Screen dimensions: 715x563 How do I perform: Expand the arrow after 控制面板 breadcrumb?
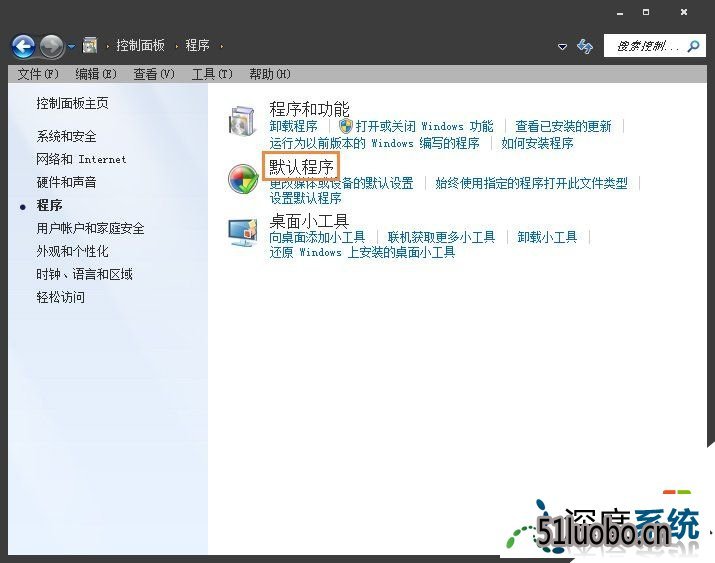pyautogui.click(x=176, y=46)
